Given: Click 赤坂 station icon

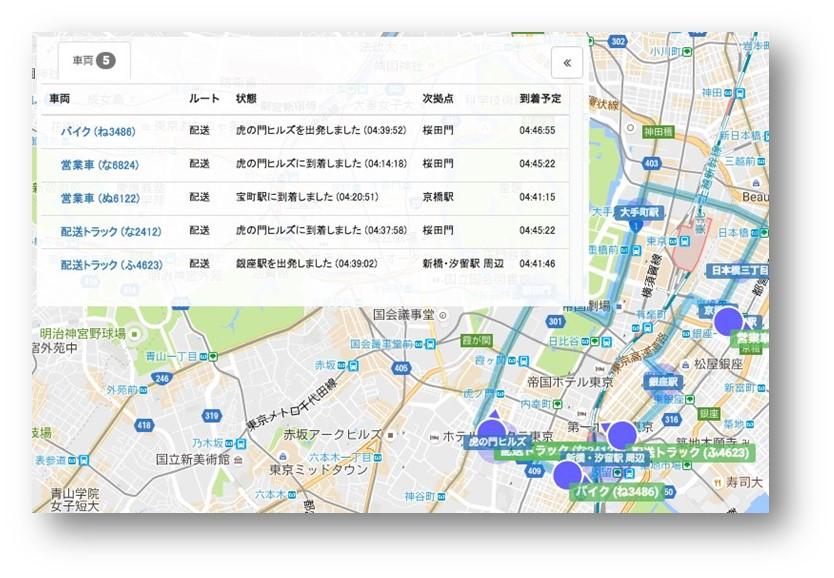Looking at the screenshot, I should pos(353,366).
